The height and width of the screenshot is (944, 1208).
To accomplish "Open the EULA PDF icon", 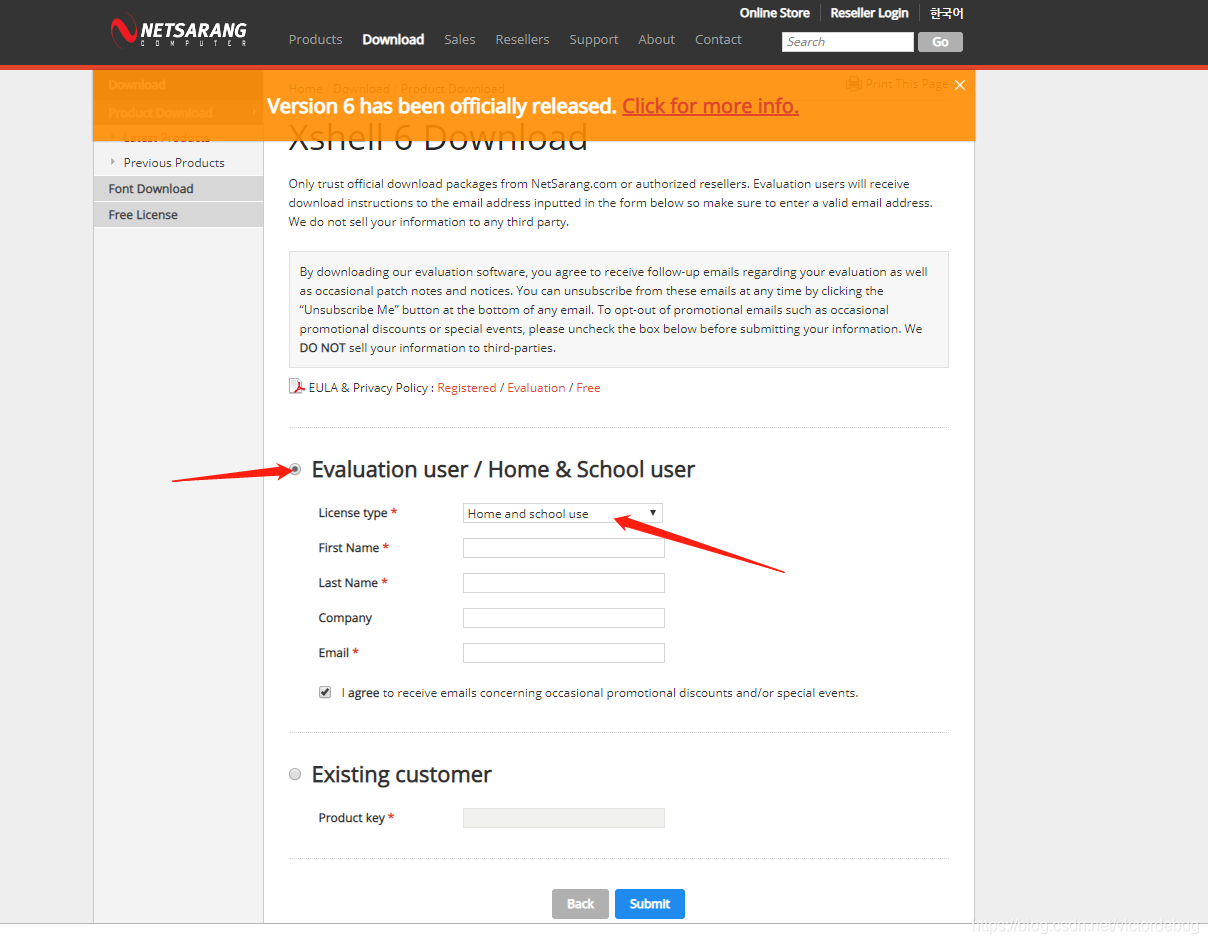I will point(297,386).
